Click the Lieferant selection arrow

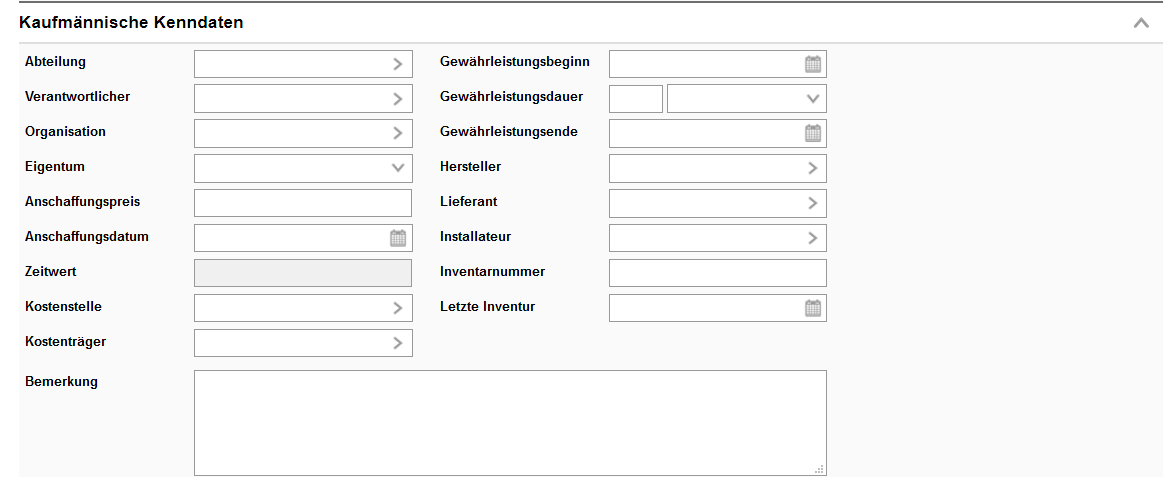[813, 203]
